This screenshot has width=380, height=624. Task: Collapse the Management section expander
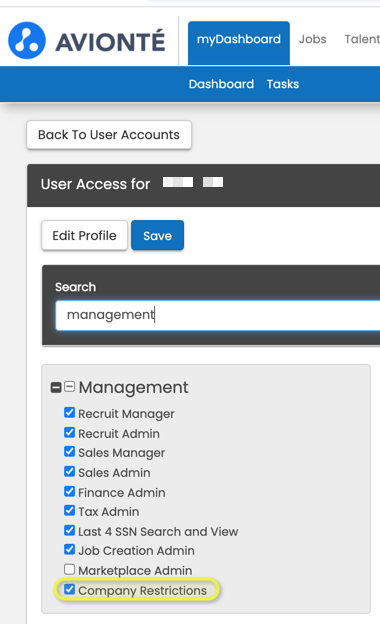[x=70, y=386]
